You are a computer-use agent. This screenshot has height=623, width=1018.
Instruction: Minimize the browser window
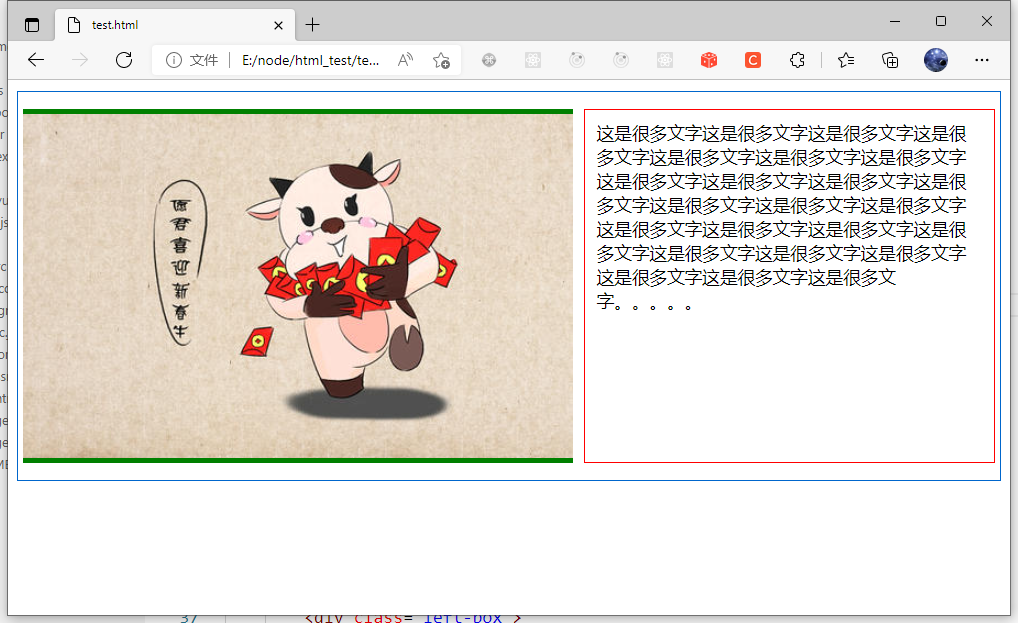pos(895,21)
